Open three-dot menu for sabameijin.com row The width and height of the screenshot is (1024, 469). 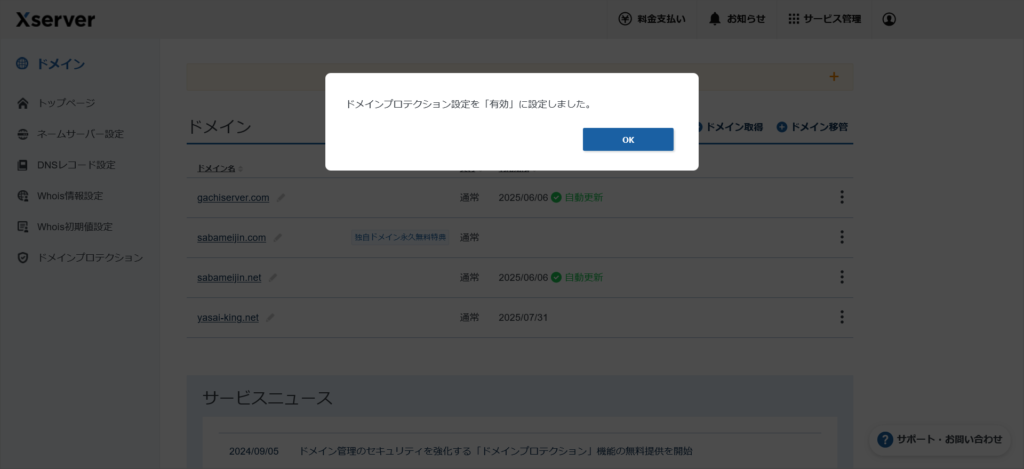click(842, 236)
